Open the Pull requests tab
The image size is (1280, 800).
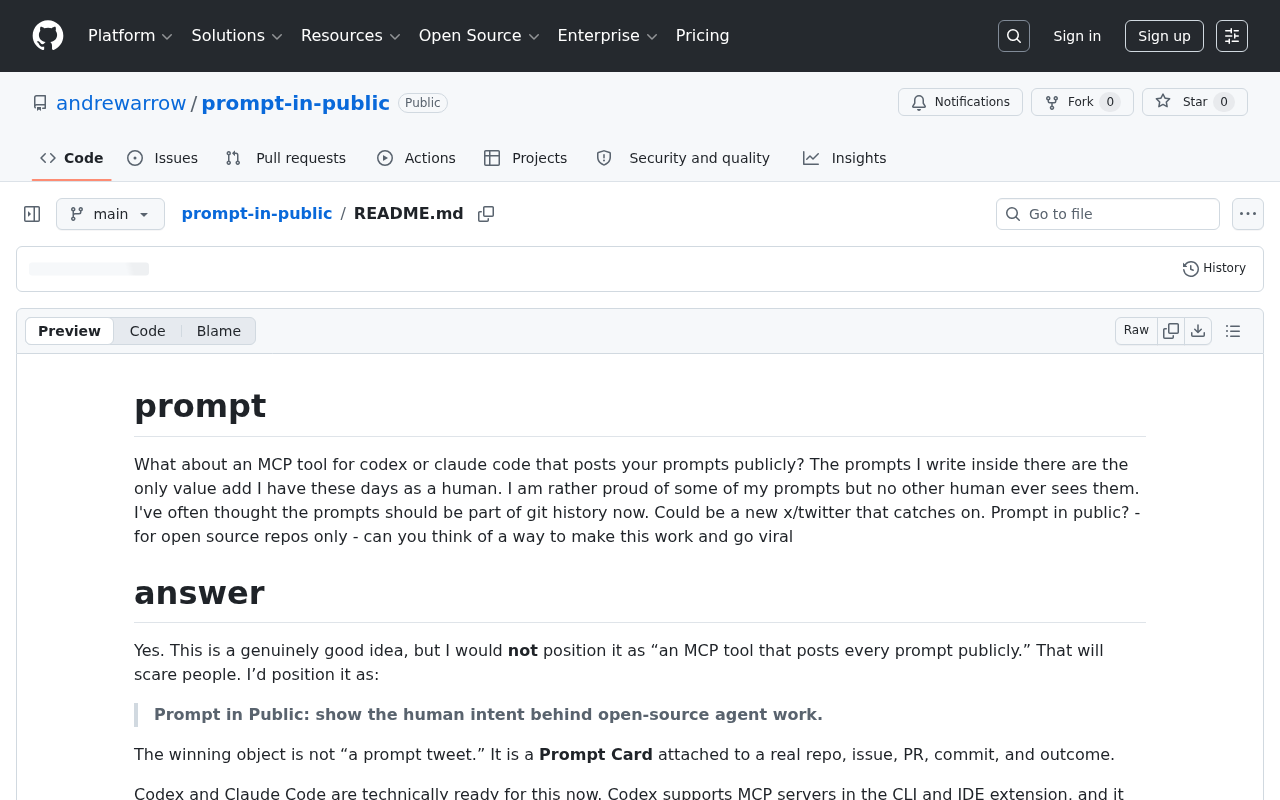point(286,158)
